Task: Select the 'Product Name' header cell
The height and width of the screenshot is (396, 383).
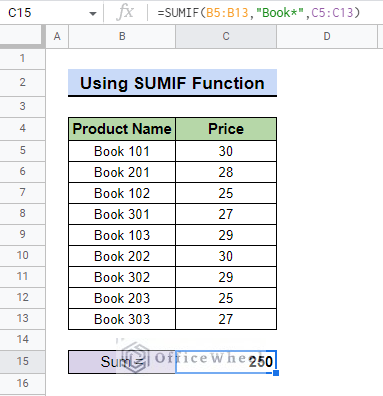Action: [x=122, y=129]
